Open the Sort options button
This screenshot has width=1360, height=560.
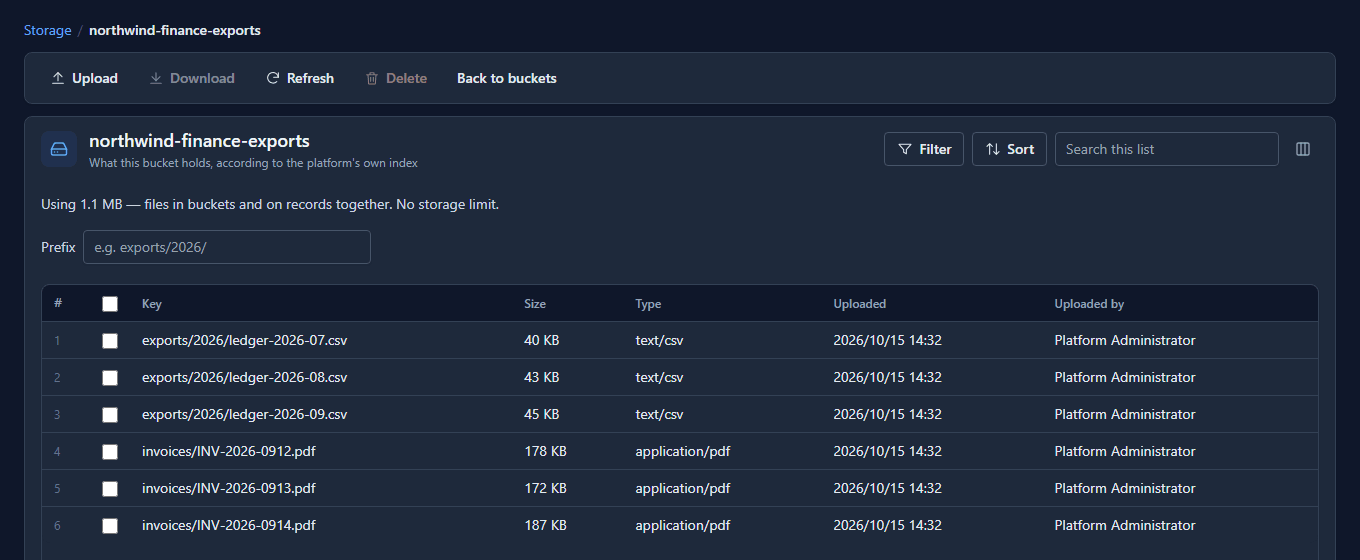point(1009,149)
